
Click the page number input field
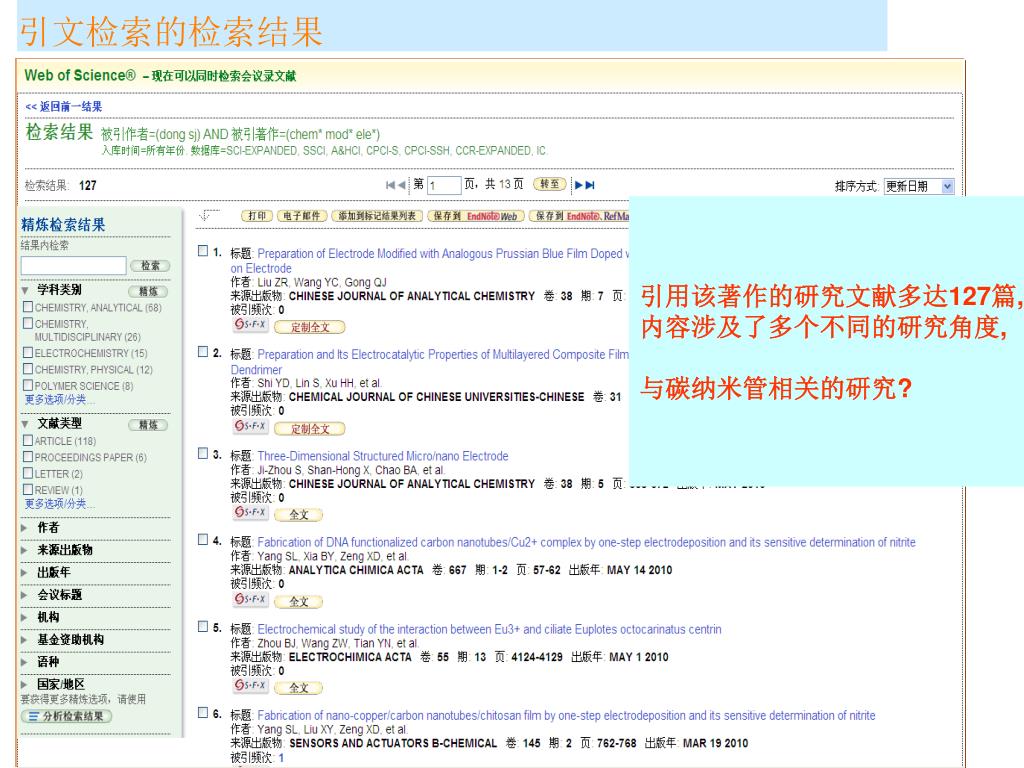click(x=443, y=185)
